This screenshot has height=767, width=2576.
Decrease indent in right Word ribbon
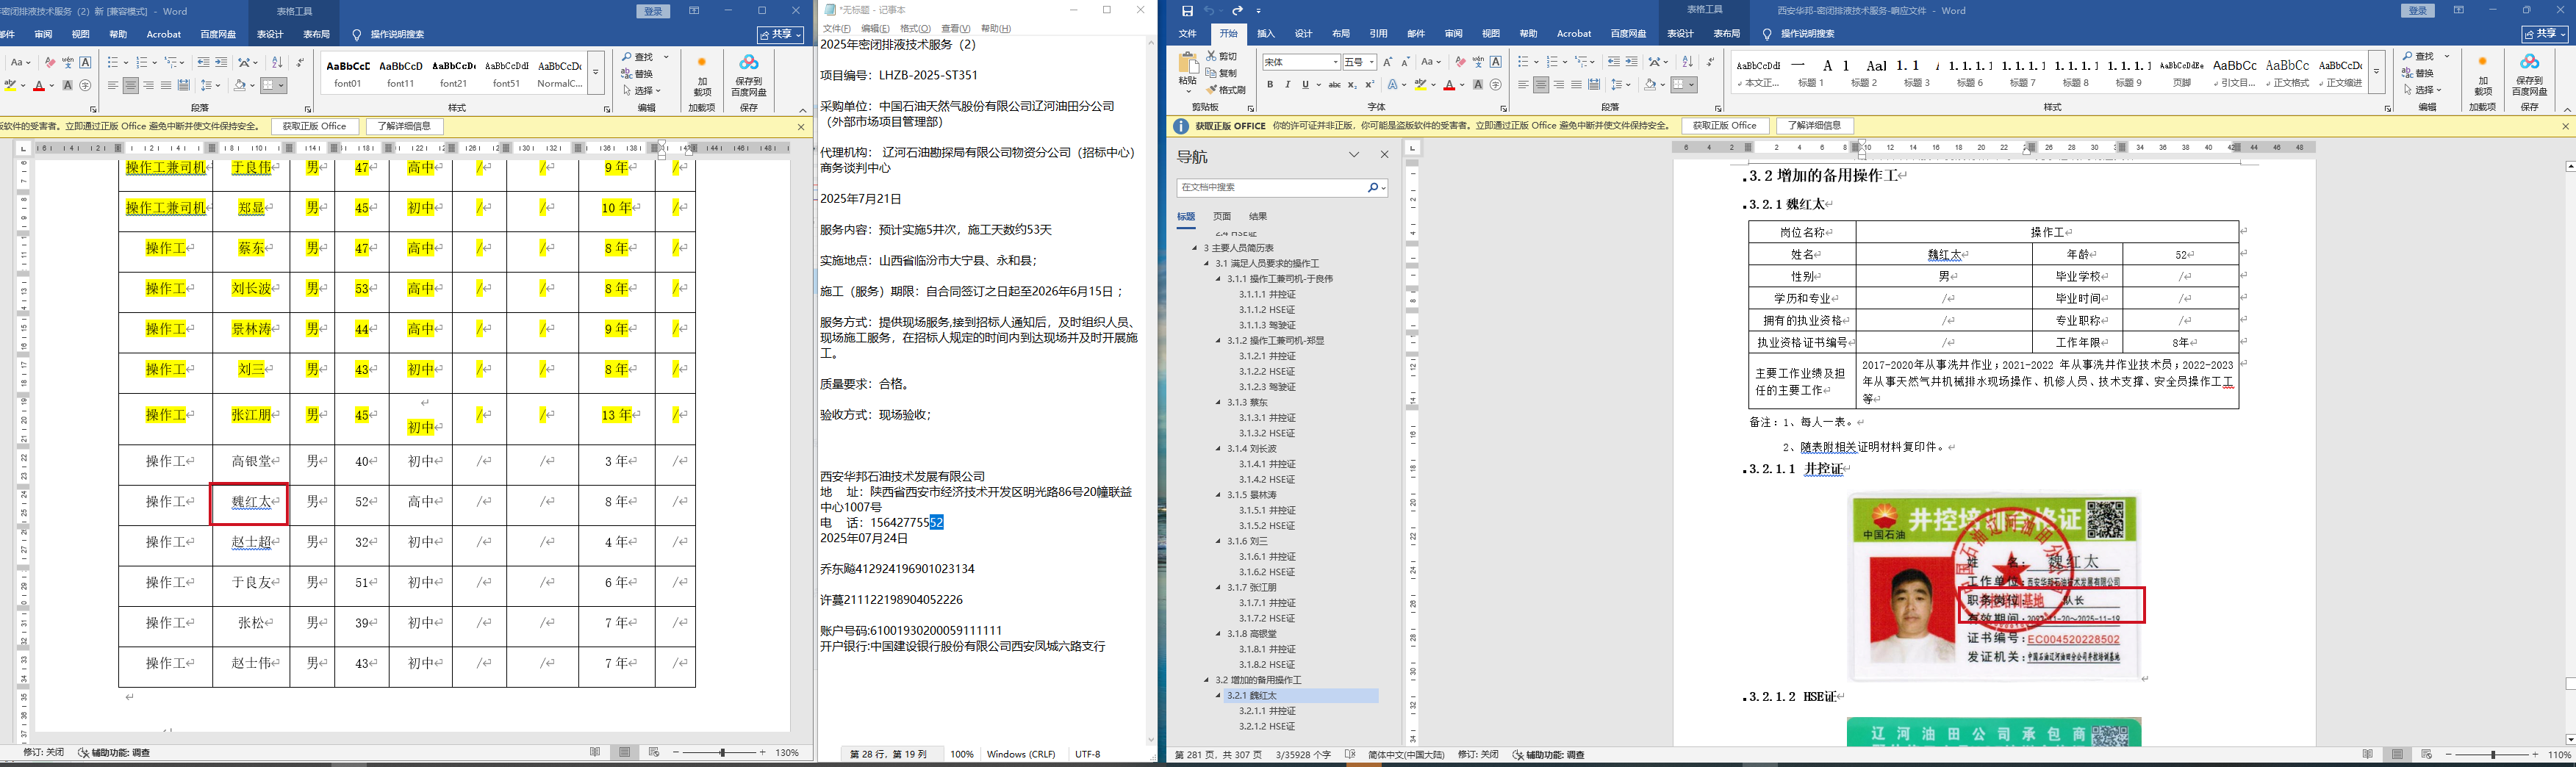click(1614, 62)
